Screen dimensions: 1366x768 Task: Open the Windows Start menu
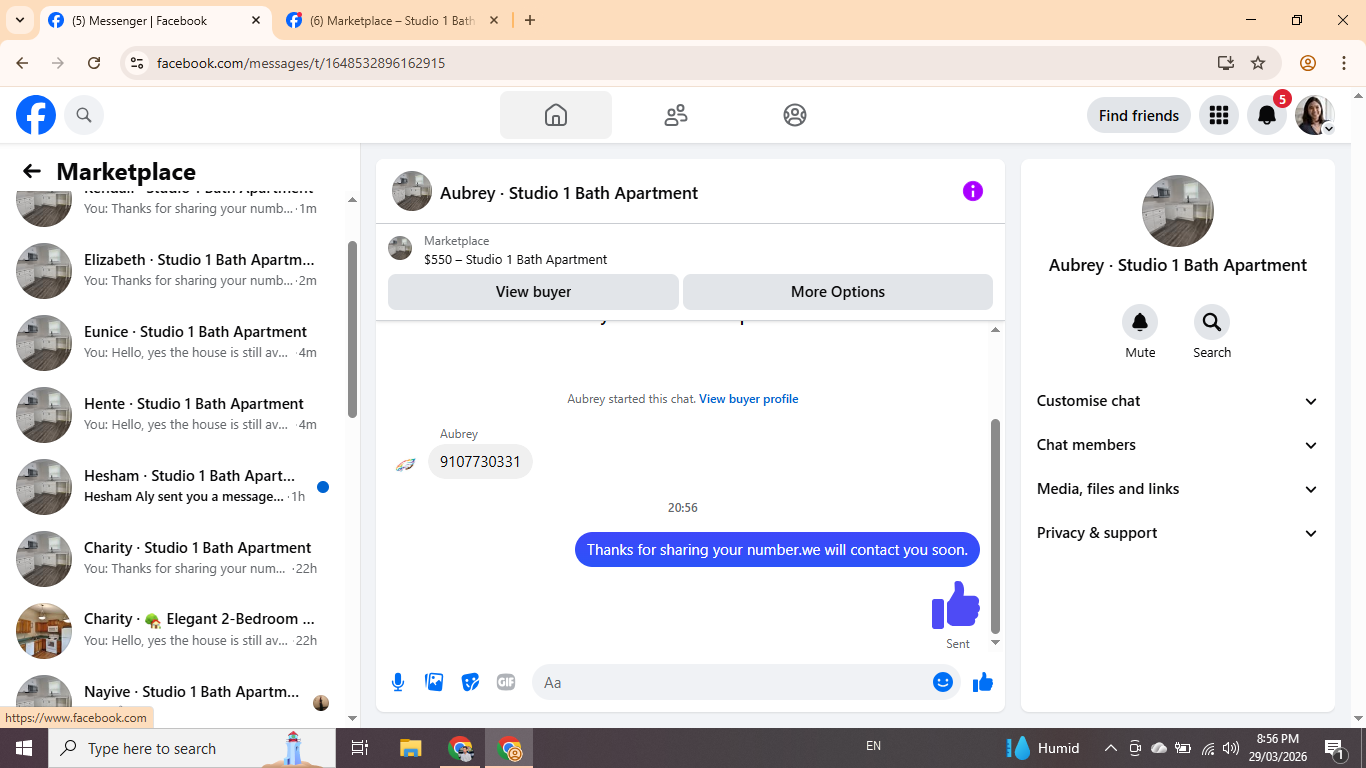[x=24, y=748]
